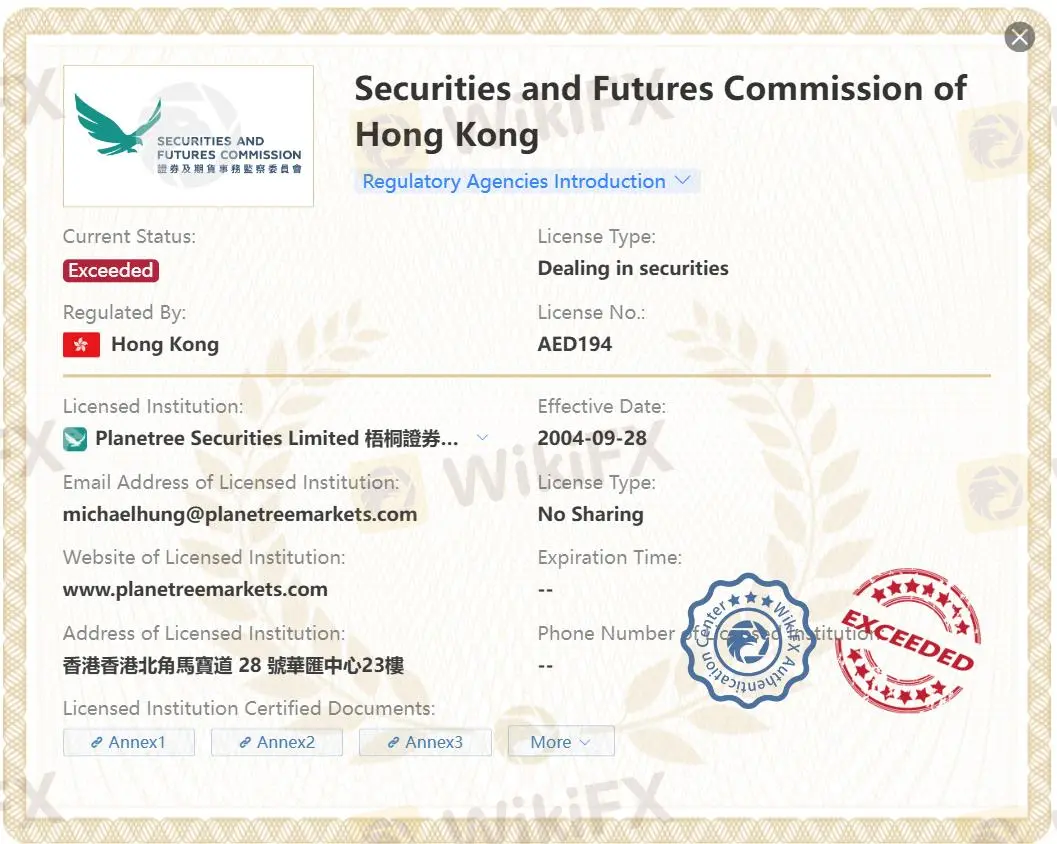Select the license number AED194
This screenshot has height=844, width=1057.
coord(575,344)
